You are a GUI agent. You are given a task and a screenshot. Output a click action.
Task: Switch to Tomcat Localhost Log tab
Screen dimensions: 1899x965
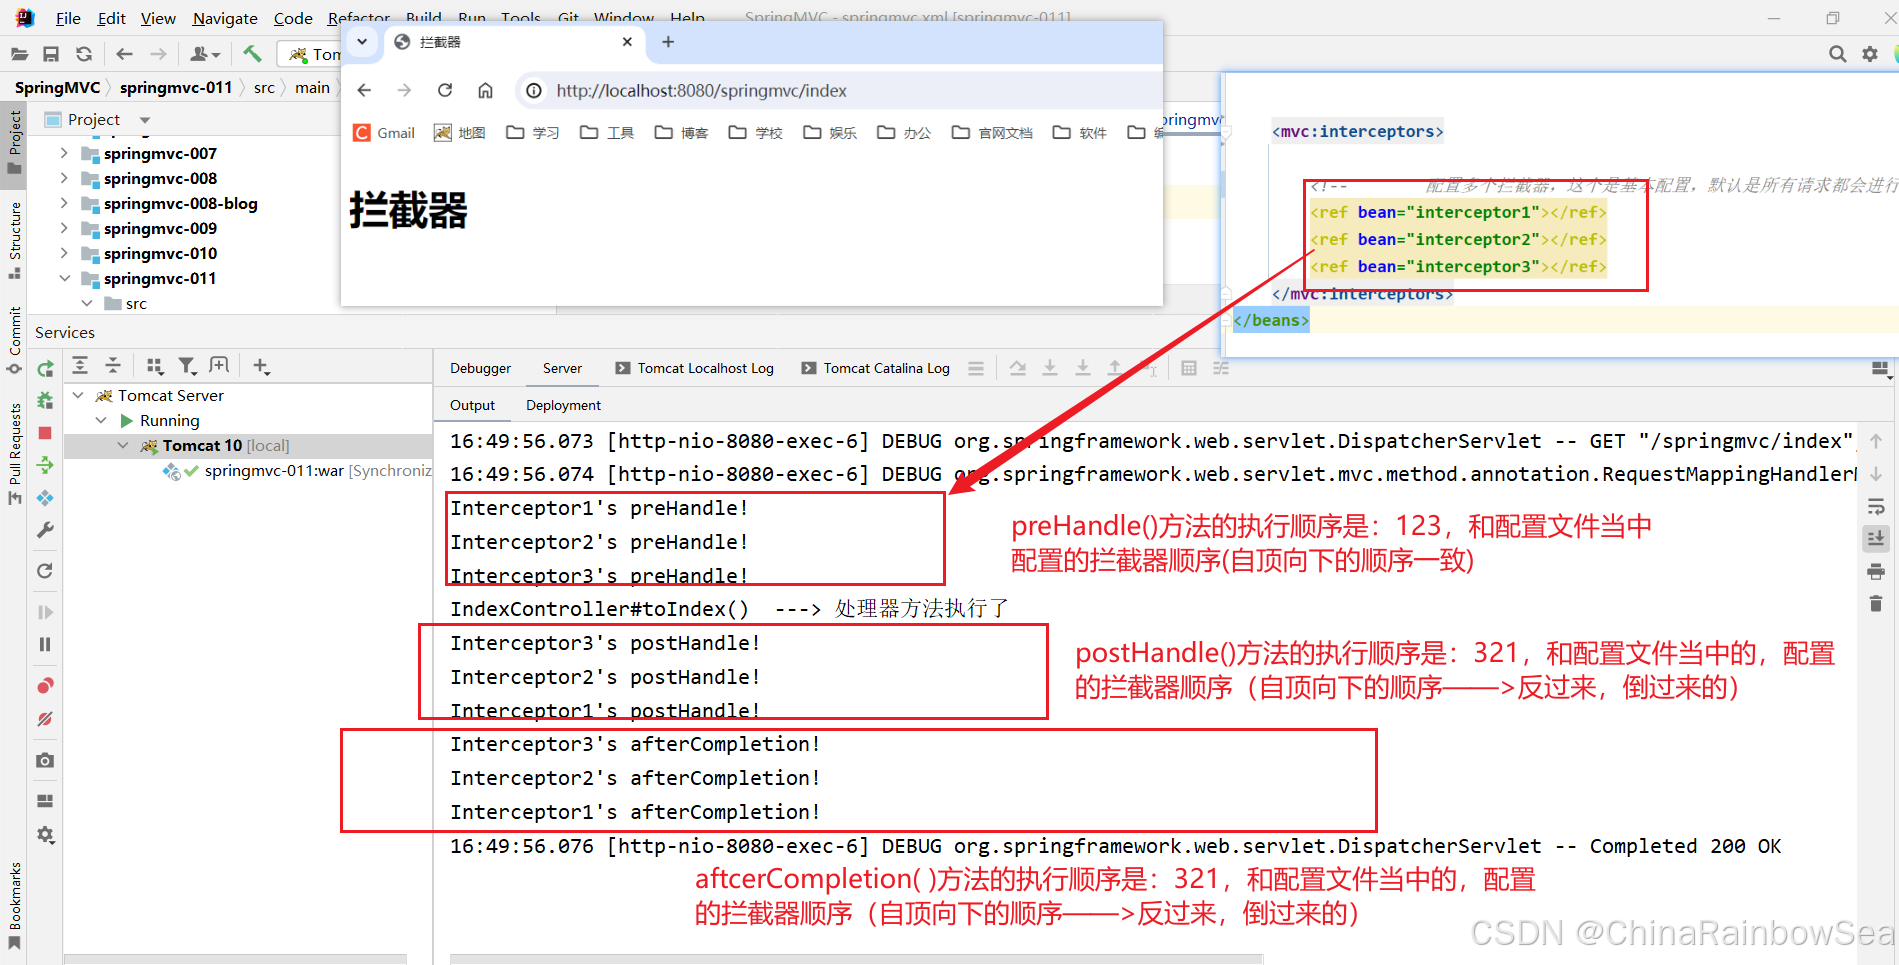point(694,368)
